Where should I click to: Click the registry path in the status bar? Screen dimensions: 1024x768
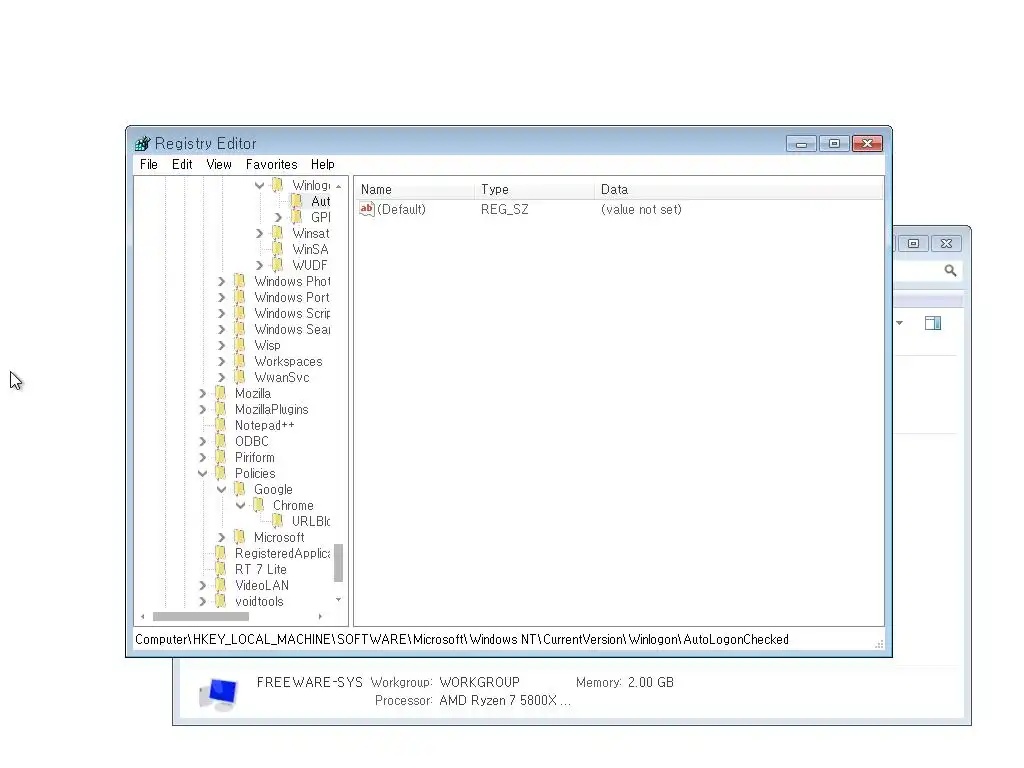462,639
